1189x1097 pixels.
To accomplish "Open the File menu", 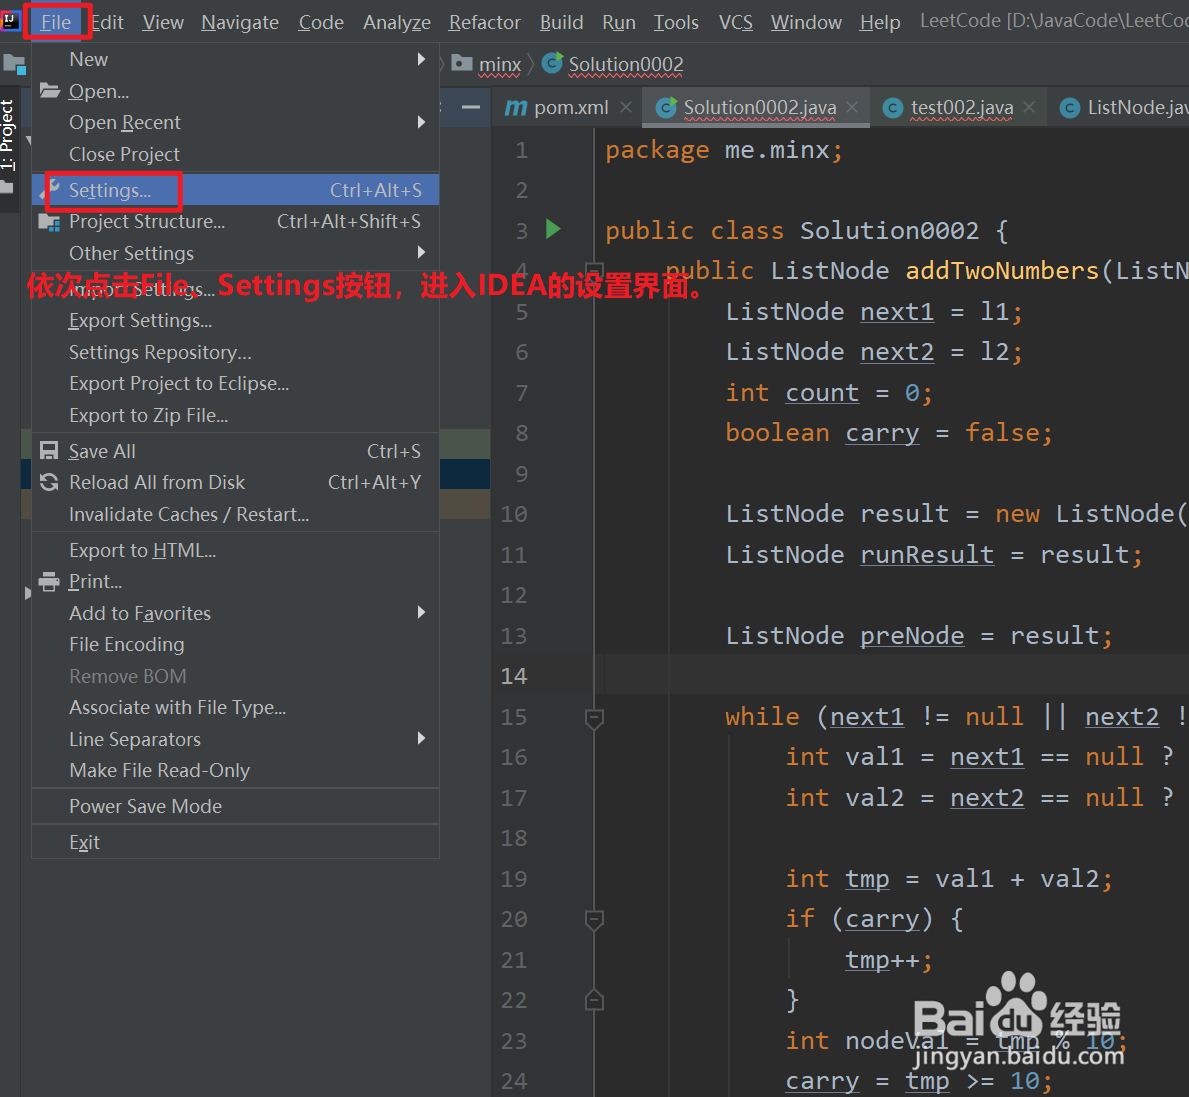I will pos(56,22).
